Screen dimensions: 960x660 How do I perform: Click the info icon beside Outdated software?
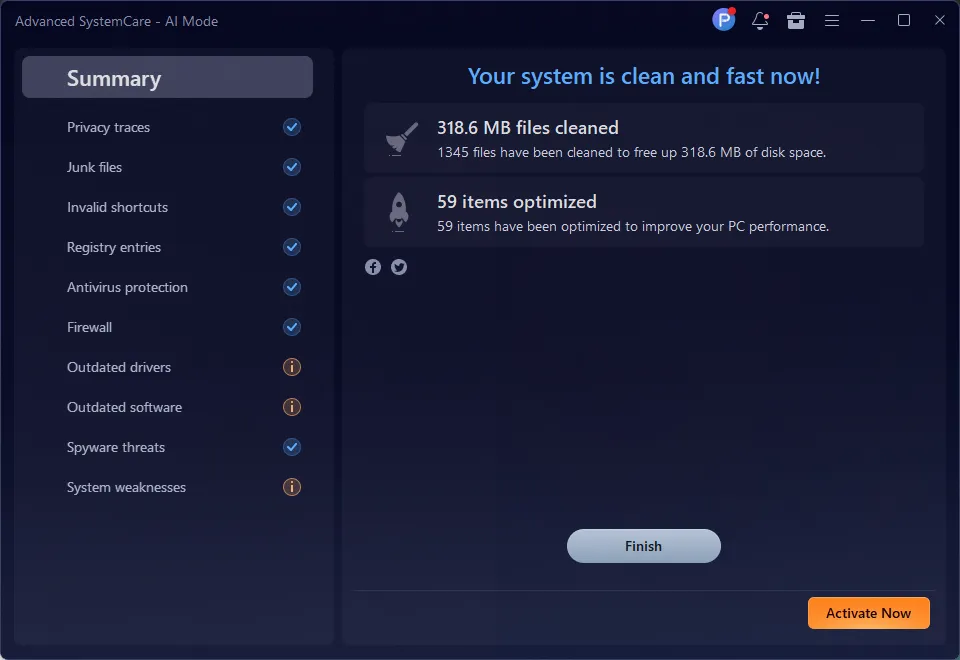[292, 407]
